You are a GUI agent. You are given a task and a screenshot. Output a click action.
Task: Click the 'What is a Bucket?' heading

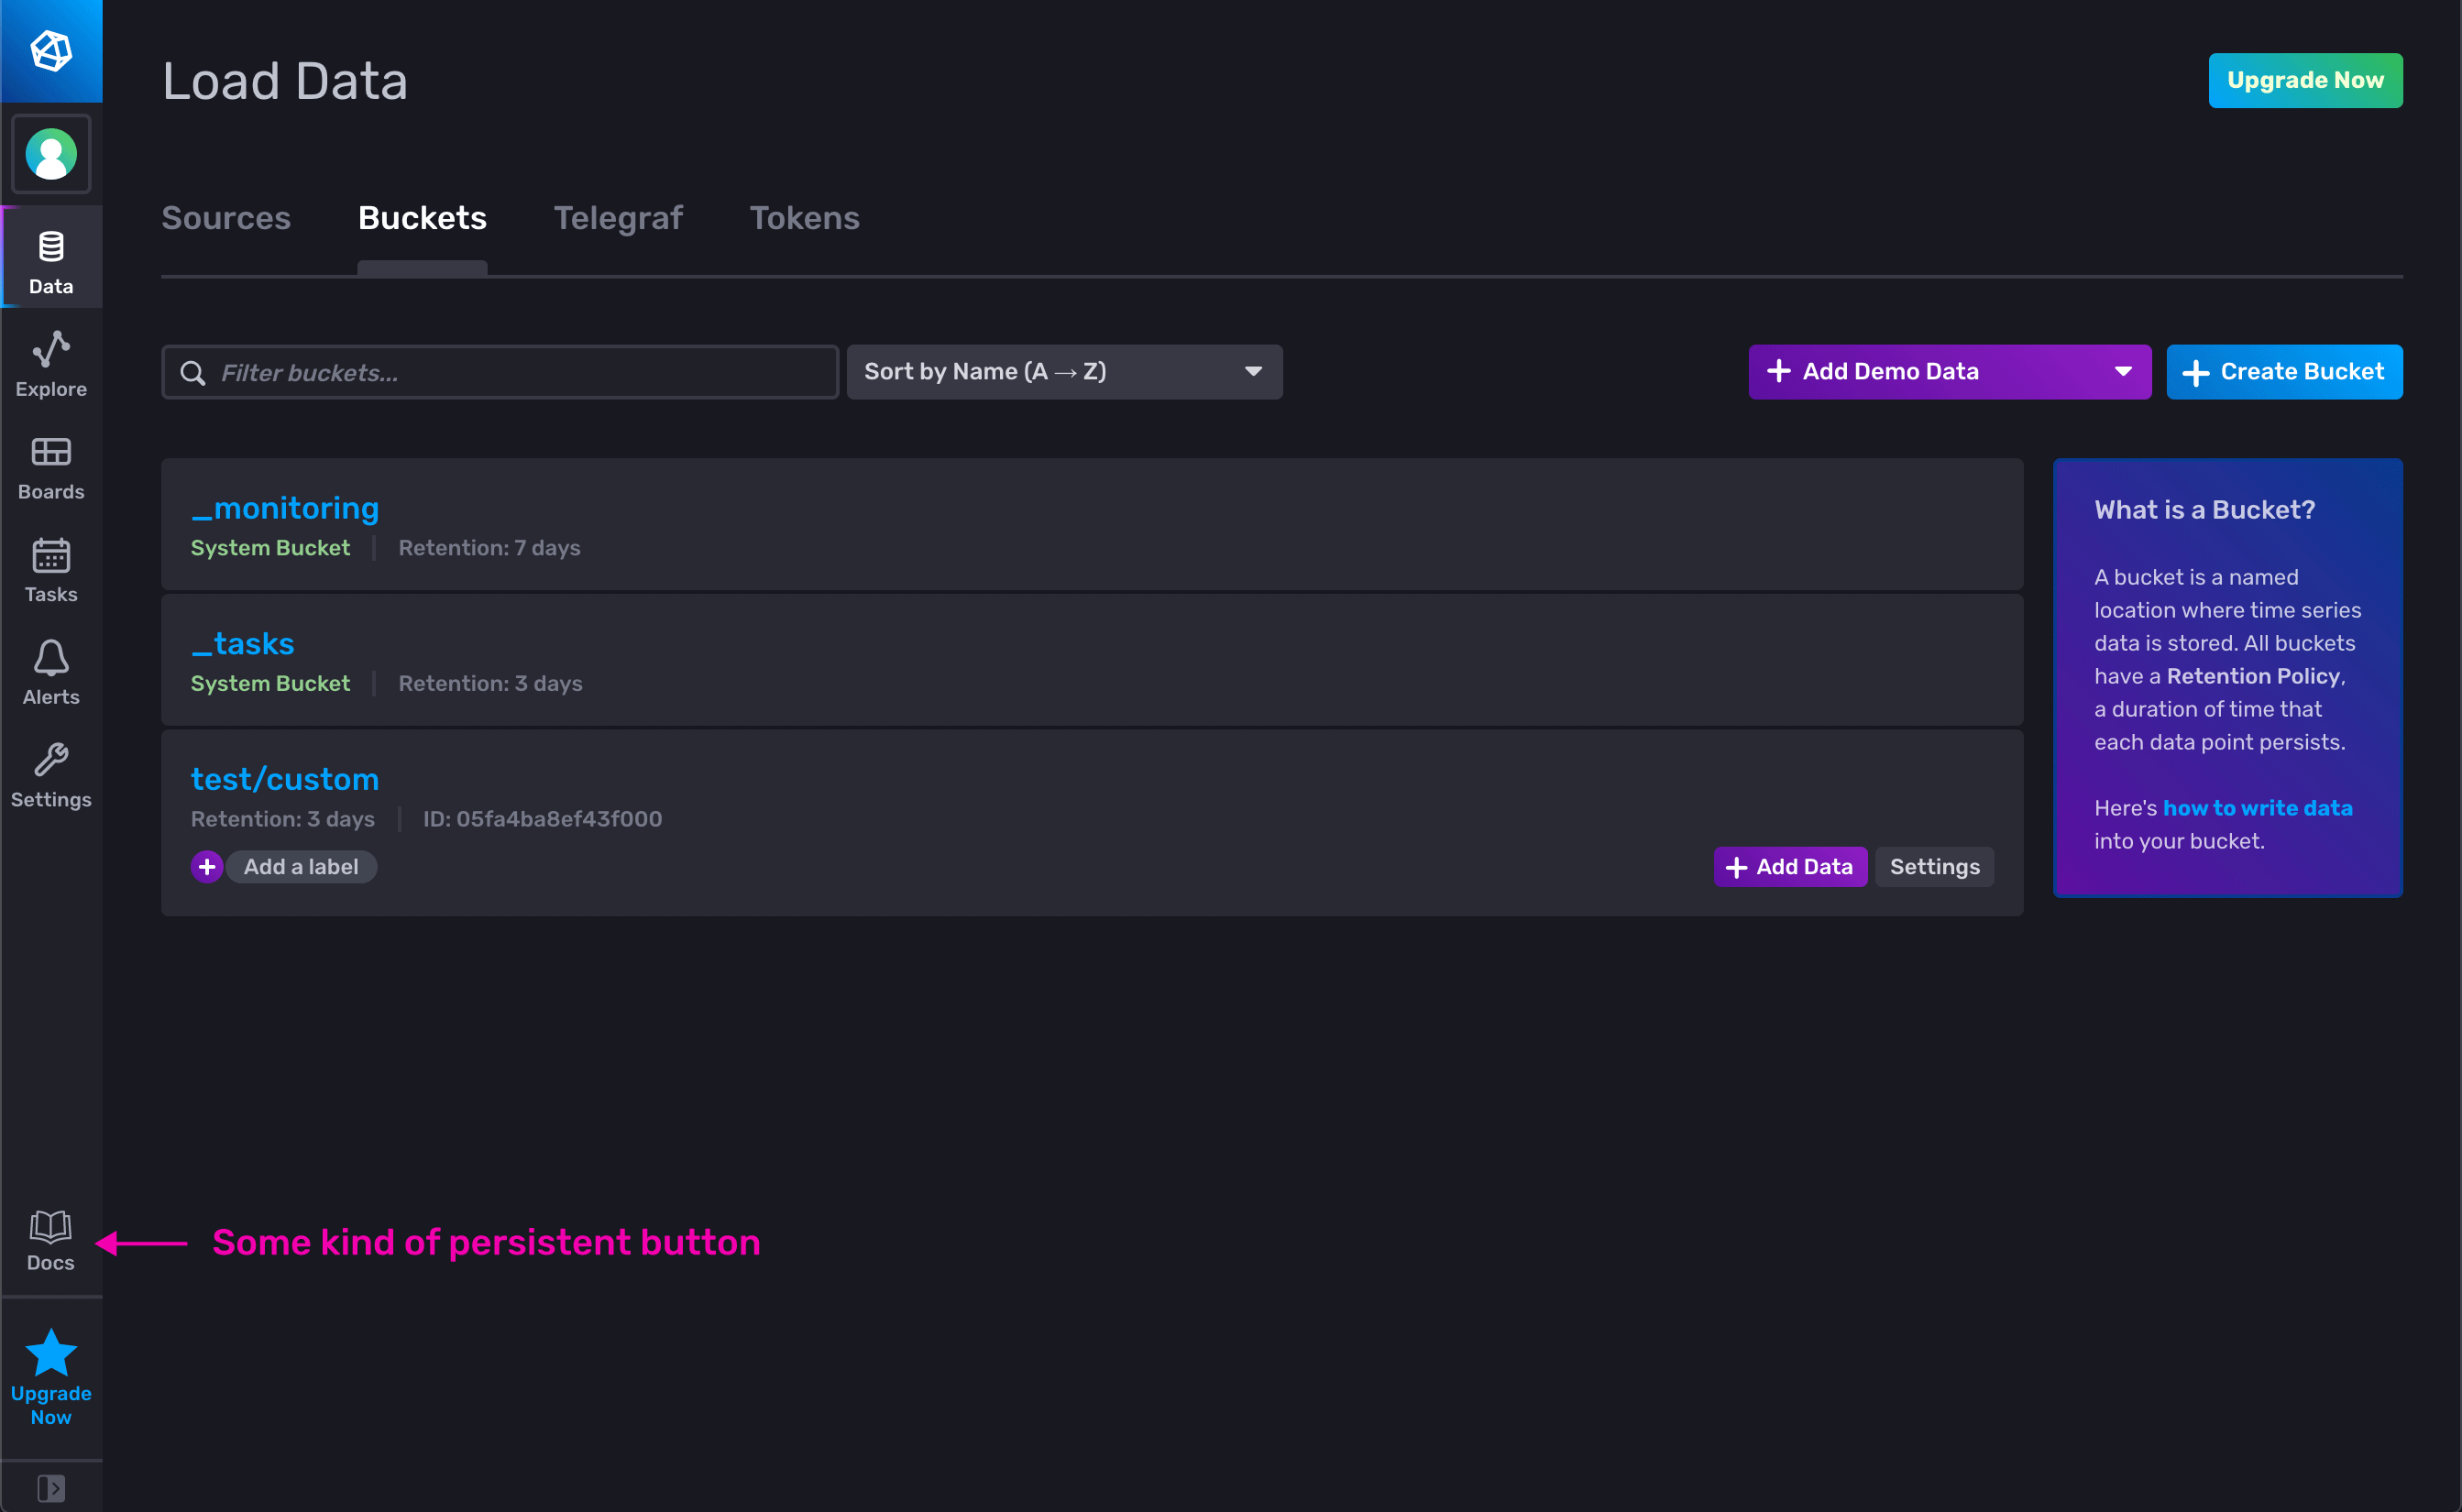click(x=2204, y=510)
